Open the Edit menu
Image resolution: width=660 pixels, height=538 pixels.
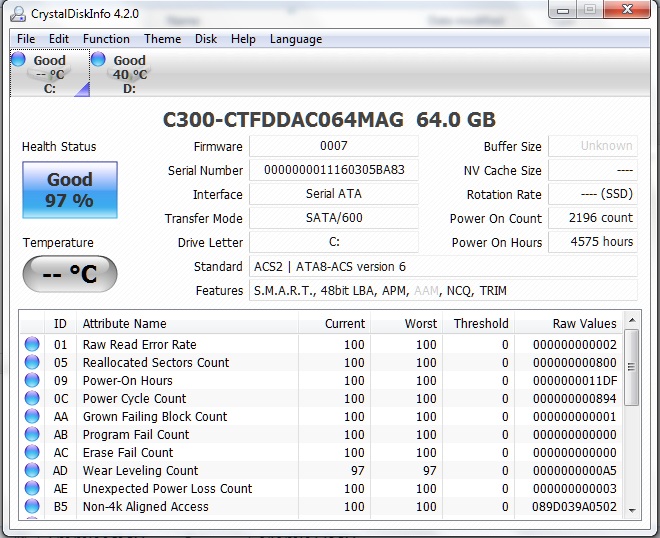(59, 39)
